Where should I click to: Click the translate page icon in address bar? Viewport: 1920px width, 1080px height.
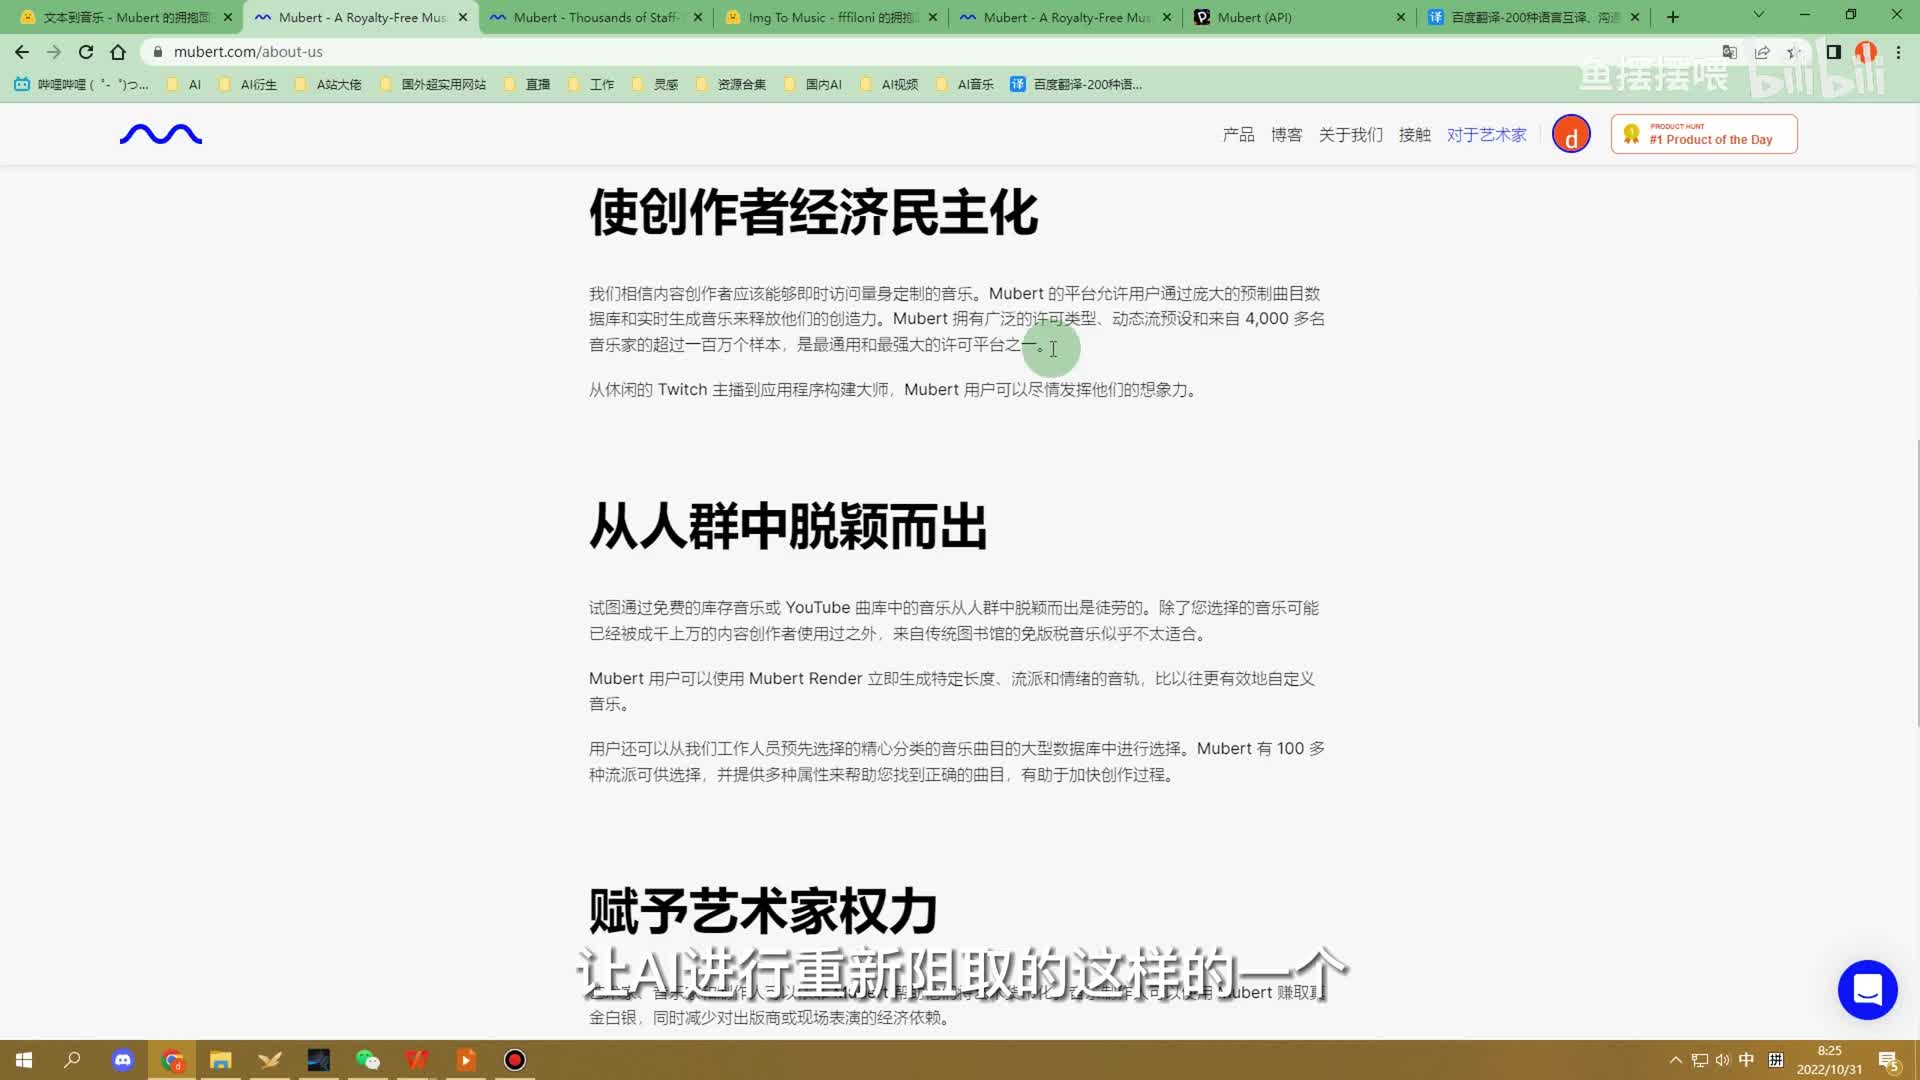point(1729,52)
